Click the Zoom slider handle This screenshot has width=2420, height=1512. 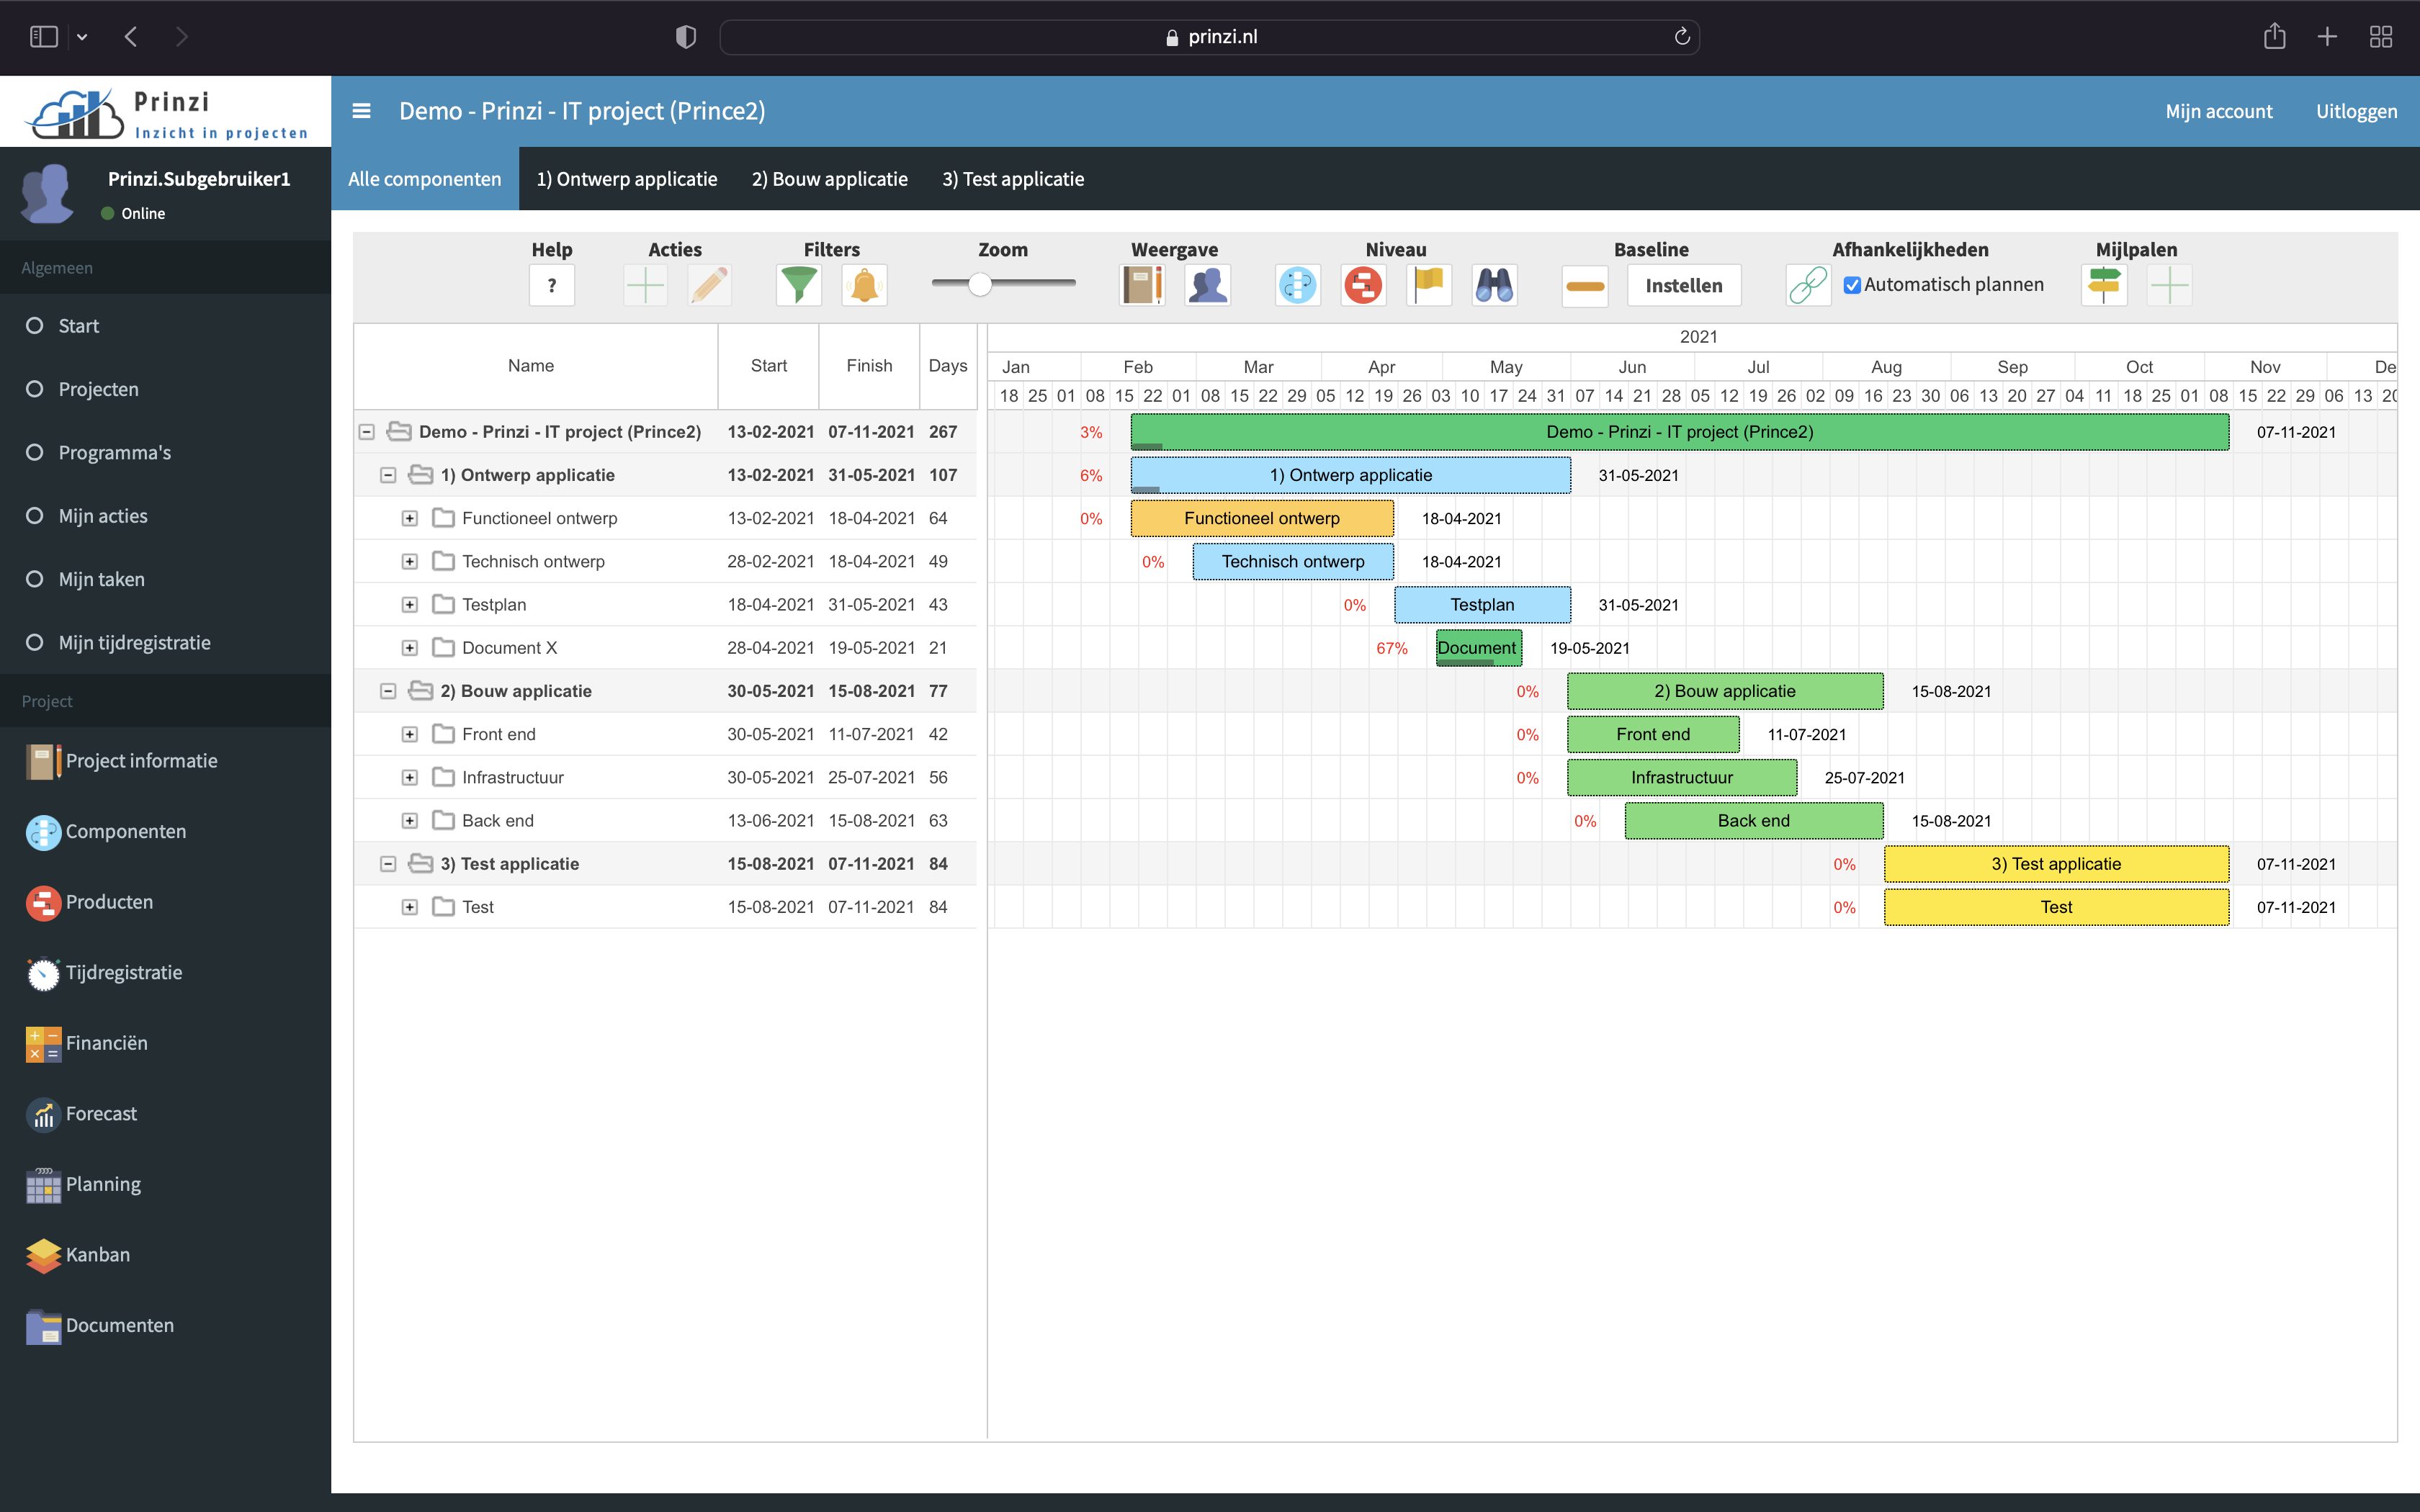coord(980,284)
